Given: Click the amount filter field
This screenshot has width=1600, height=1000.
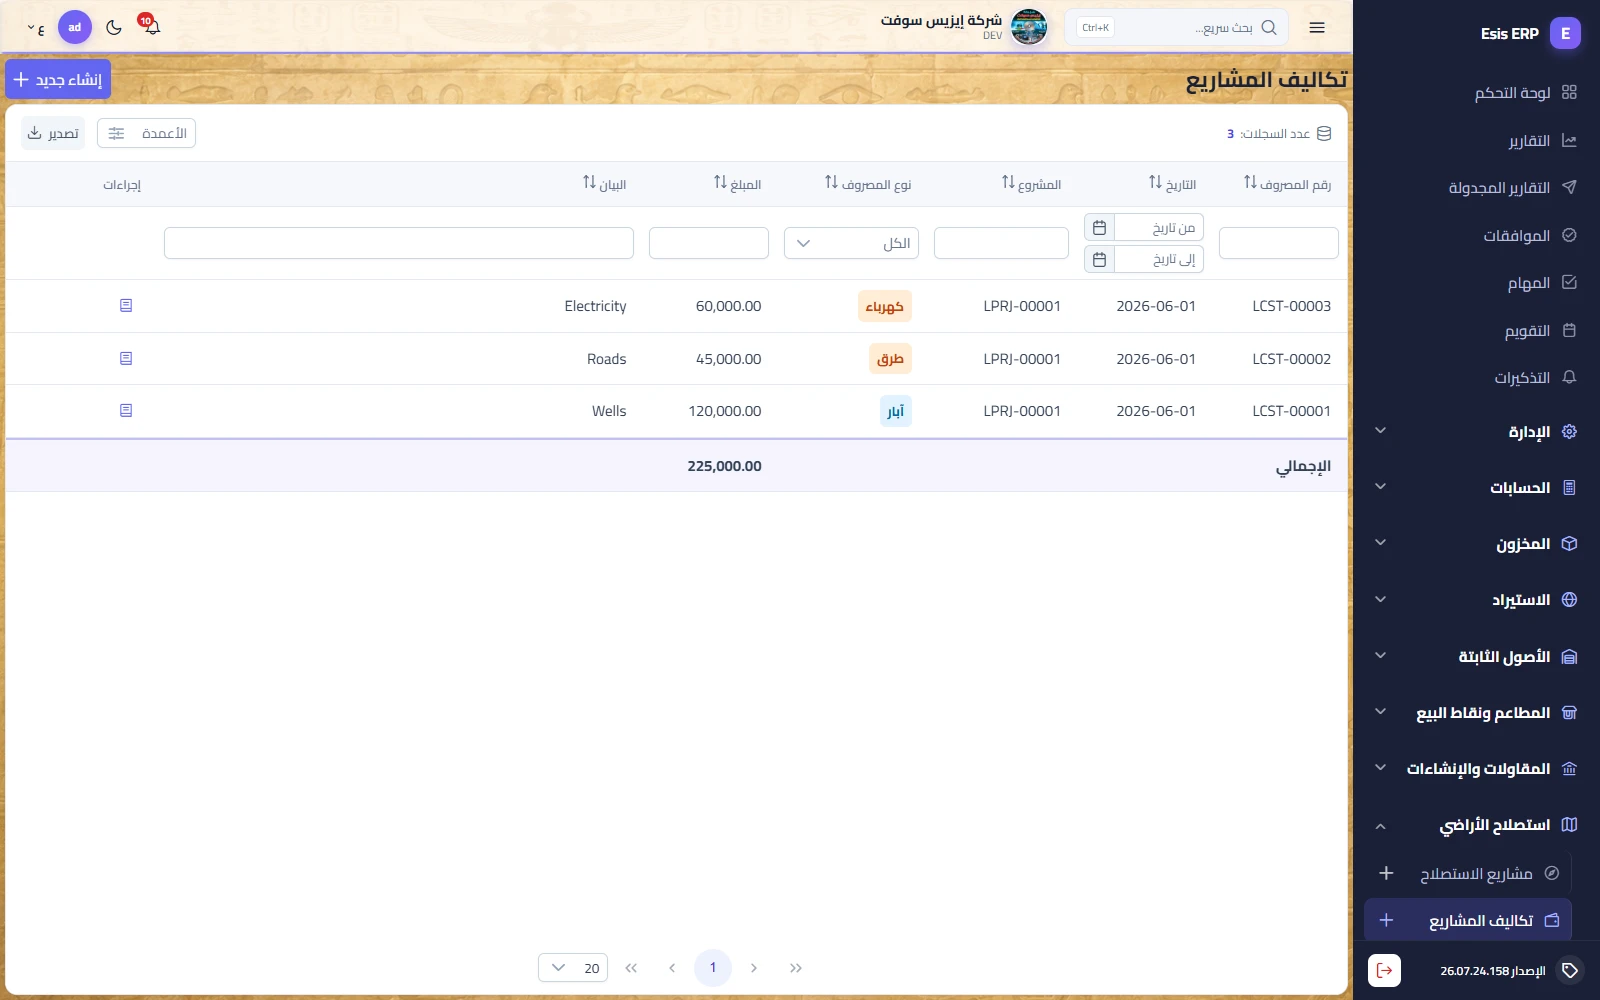Looking at the screenshot, I should click(x=709, y=243).
